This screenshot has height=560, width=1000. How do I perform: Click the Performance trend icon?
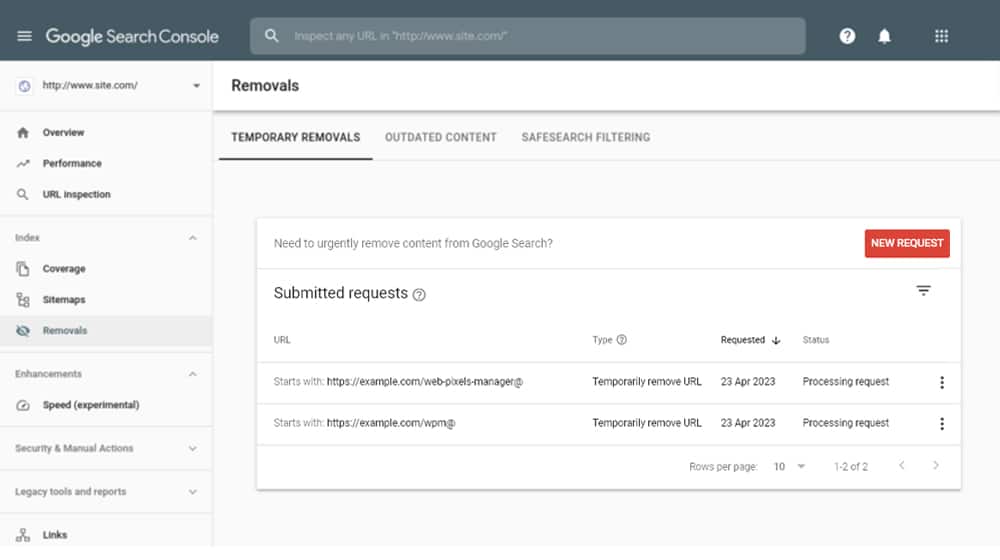23,164
